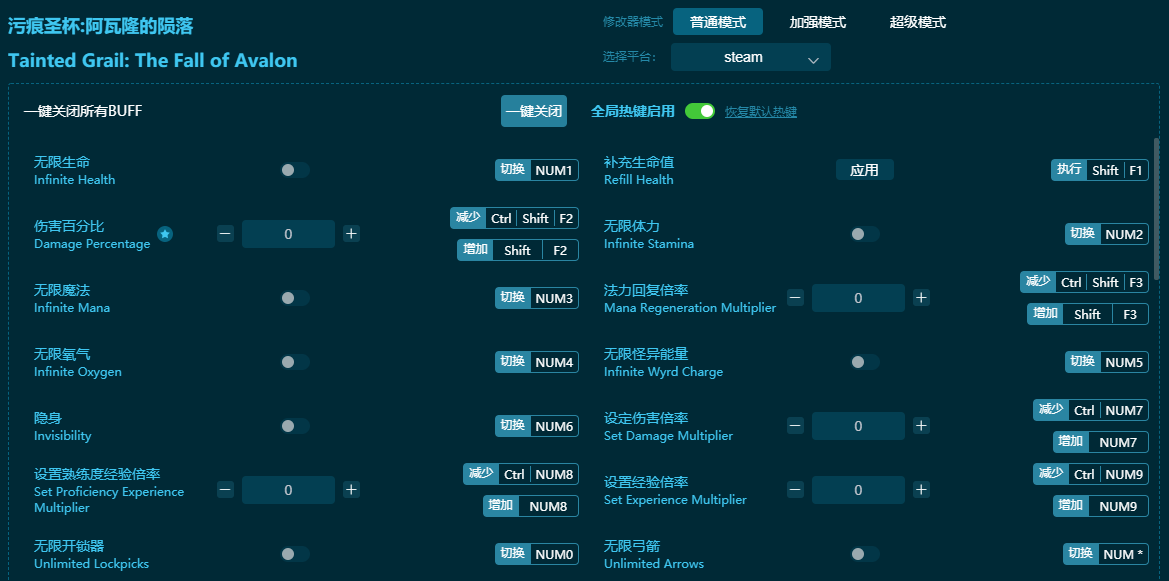Click minus icon for Mana Regeneration Multiplier
1169x581 pixels.
point(795,298)
